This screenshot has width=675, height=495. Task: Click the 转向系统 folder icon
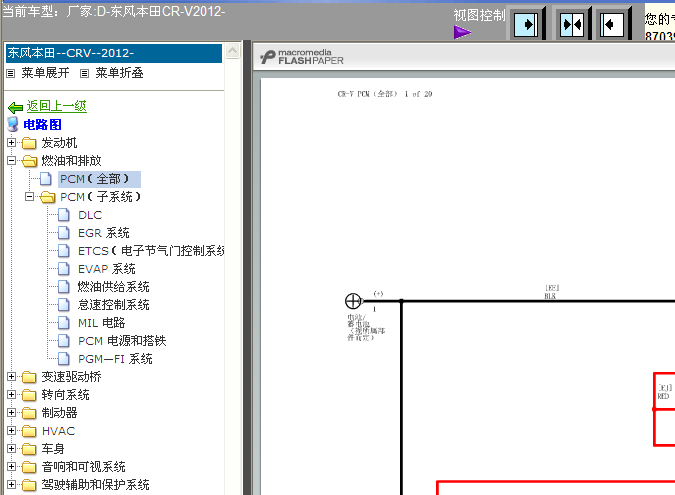(29, 395)
